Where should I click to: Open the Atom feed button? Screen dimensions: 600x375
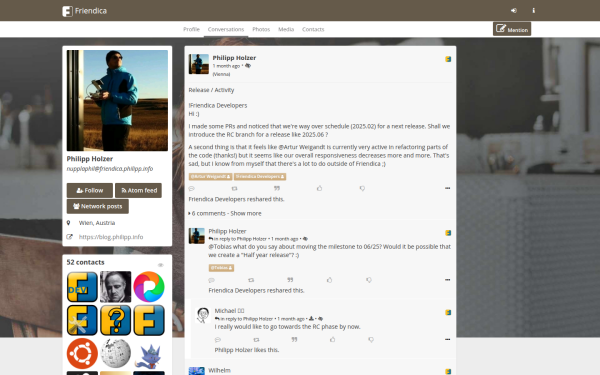(x=139, y=190)
